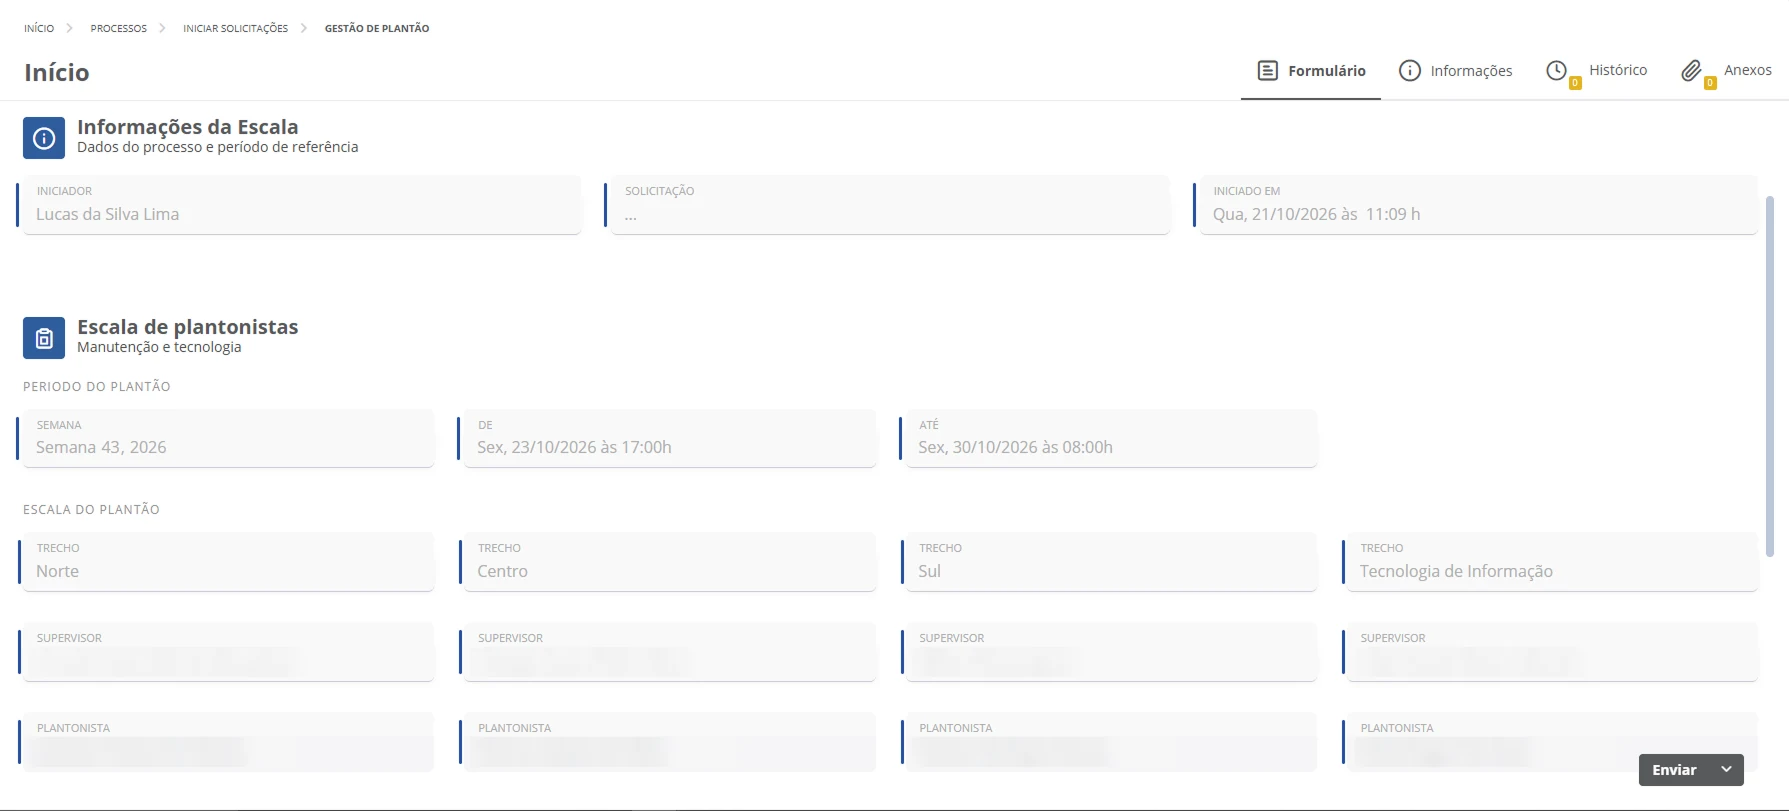Click the Anexos yellow count badge
This screenshot has height=811, width=1789.
(x=1710, y=83)
